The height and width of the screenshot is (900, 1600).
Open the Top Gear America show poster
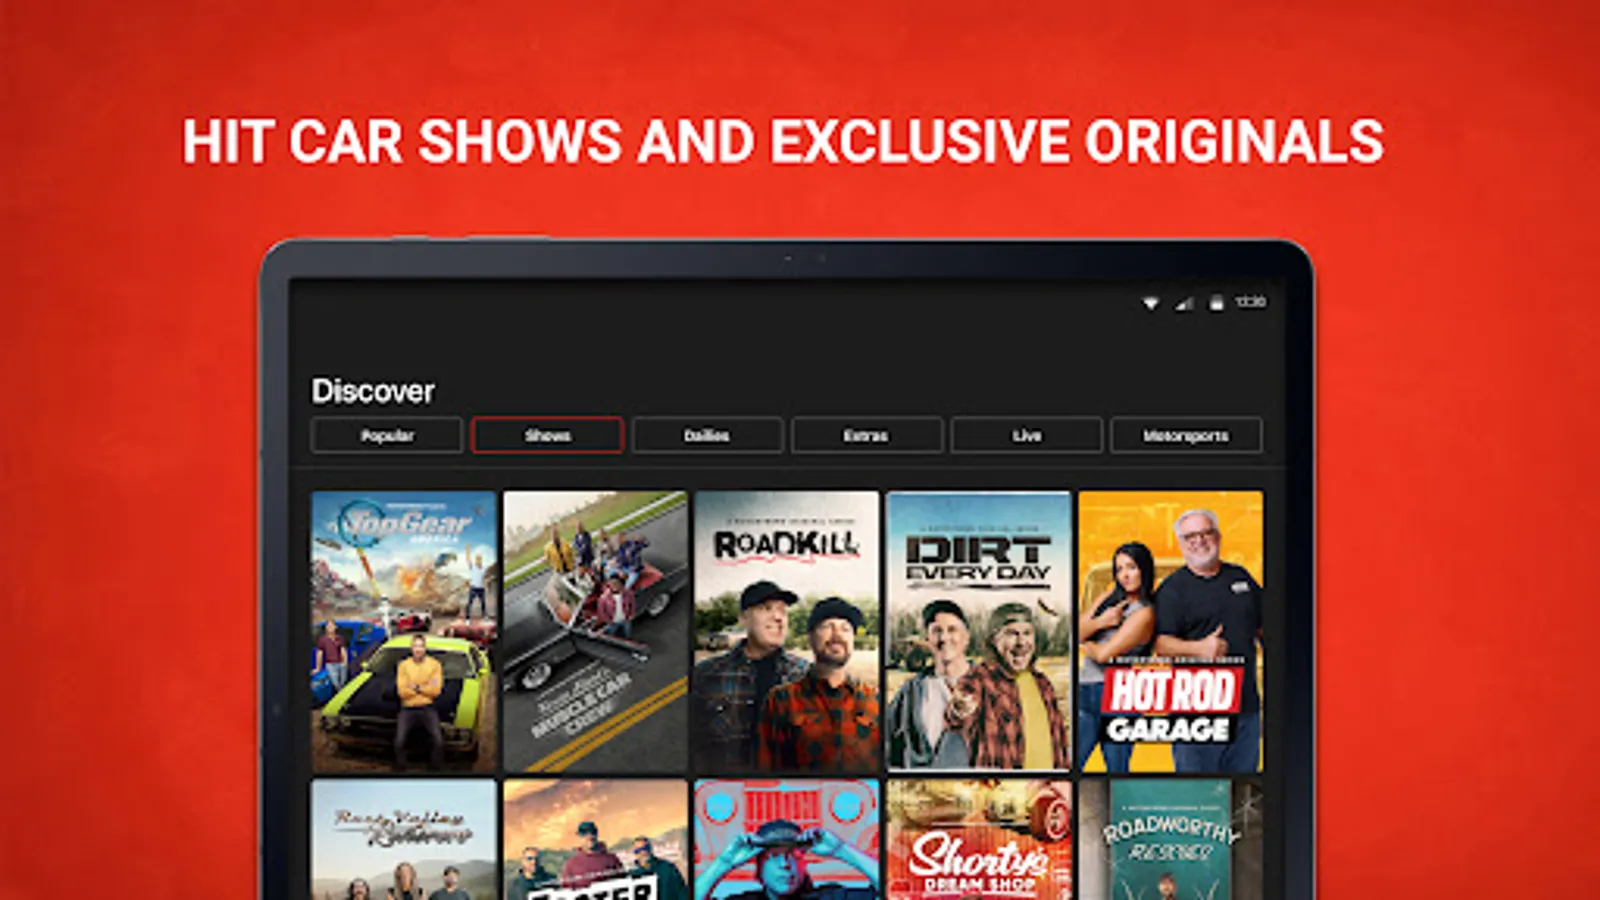point(404,631)
